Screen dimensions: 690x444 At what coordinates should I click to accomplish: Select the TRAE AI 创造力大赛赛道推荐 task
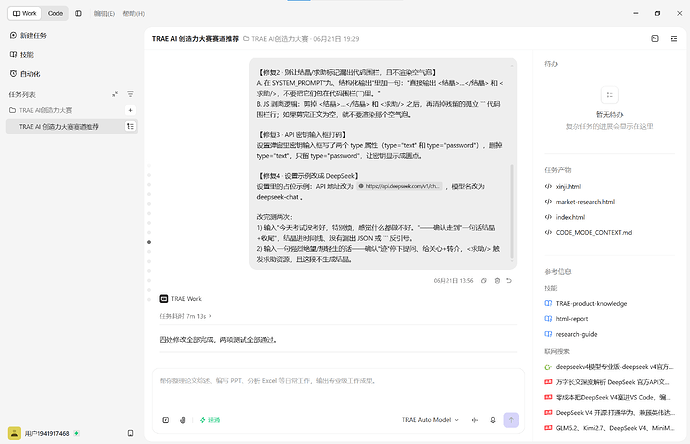72,126
